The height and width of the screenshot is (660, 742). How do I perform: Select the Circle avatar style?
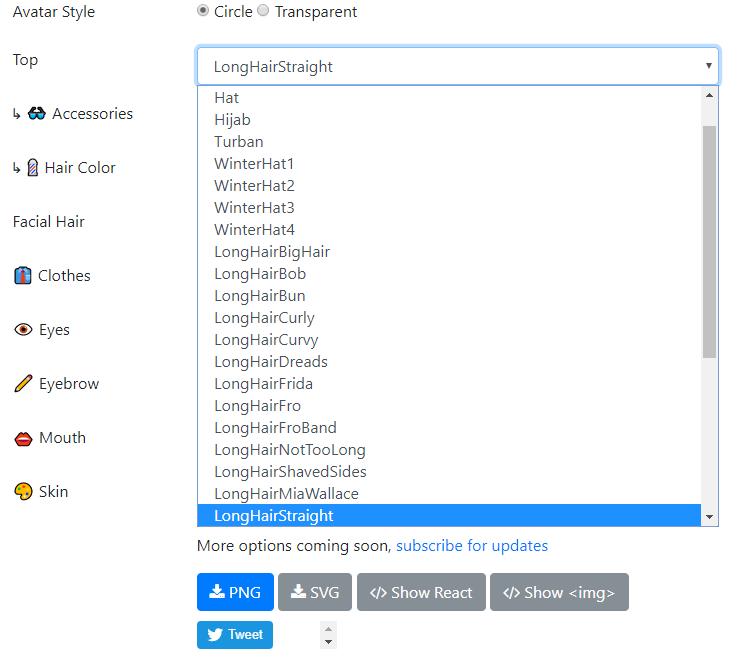click(204, 11)
